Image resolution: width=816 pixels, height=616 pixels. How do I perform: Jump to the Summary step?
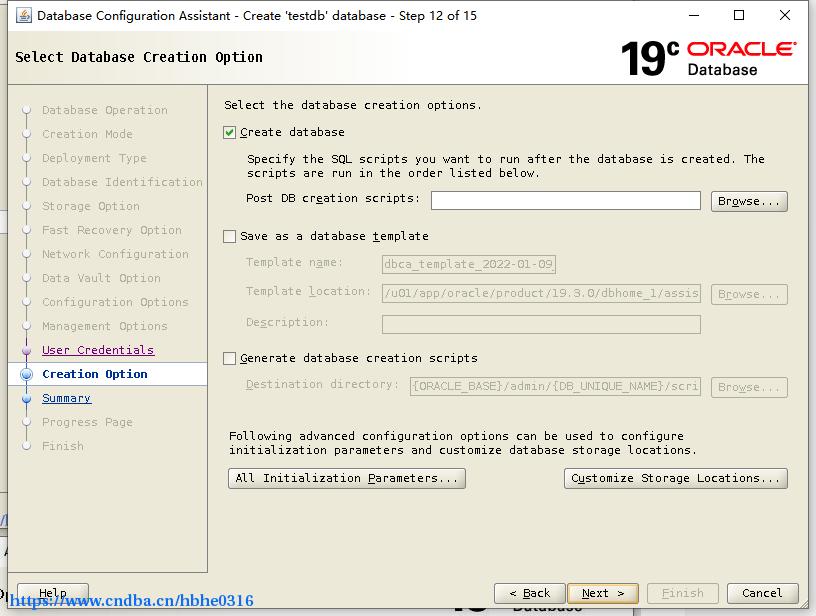coord(67,398)
